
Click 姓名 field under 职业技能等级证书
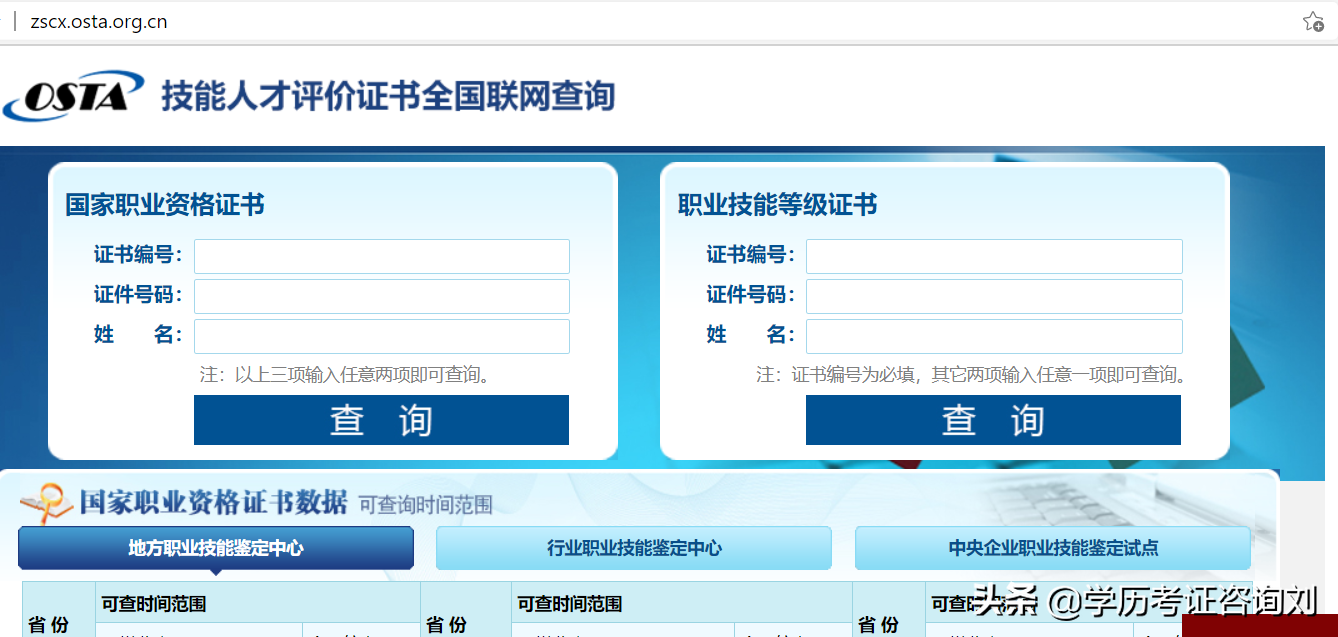click(x=994, y=336)
